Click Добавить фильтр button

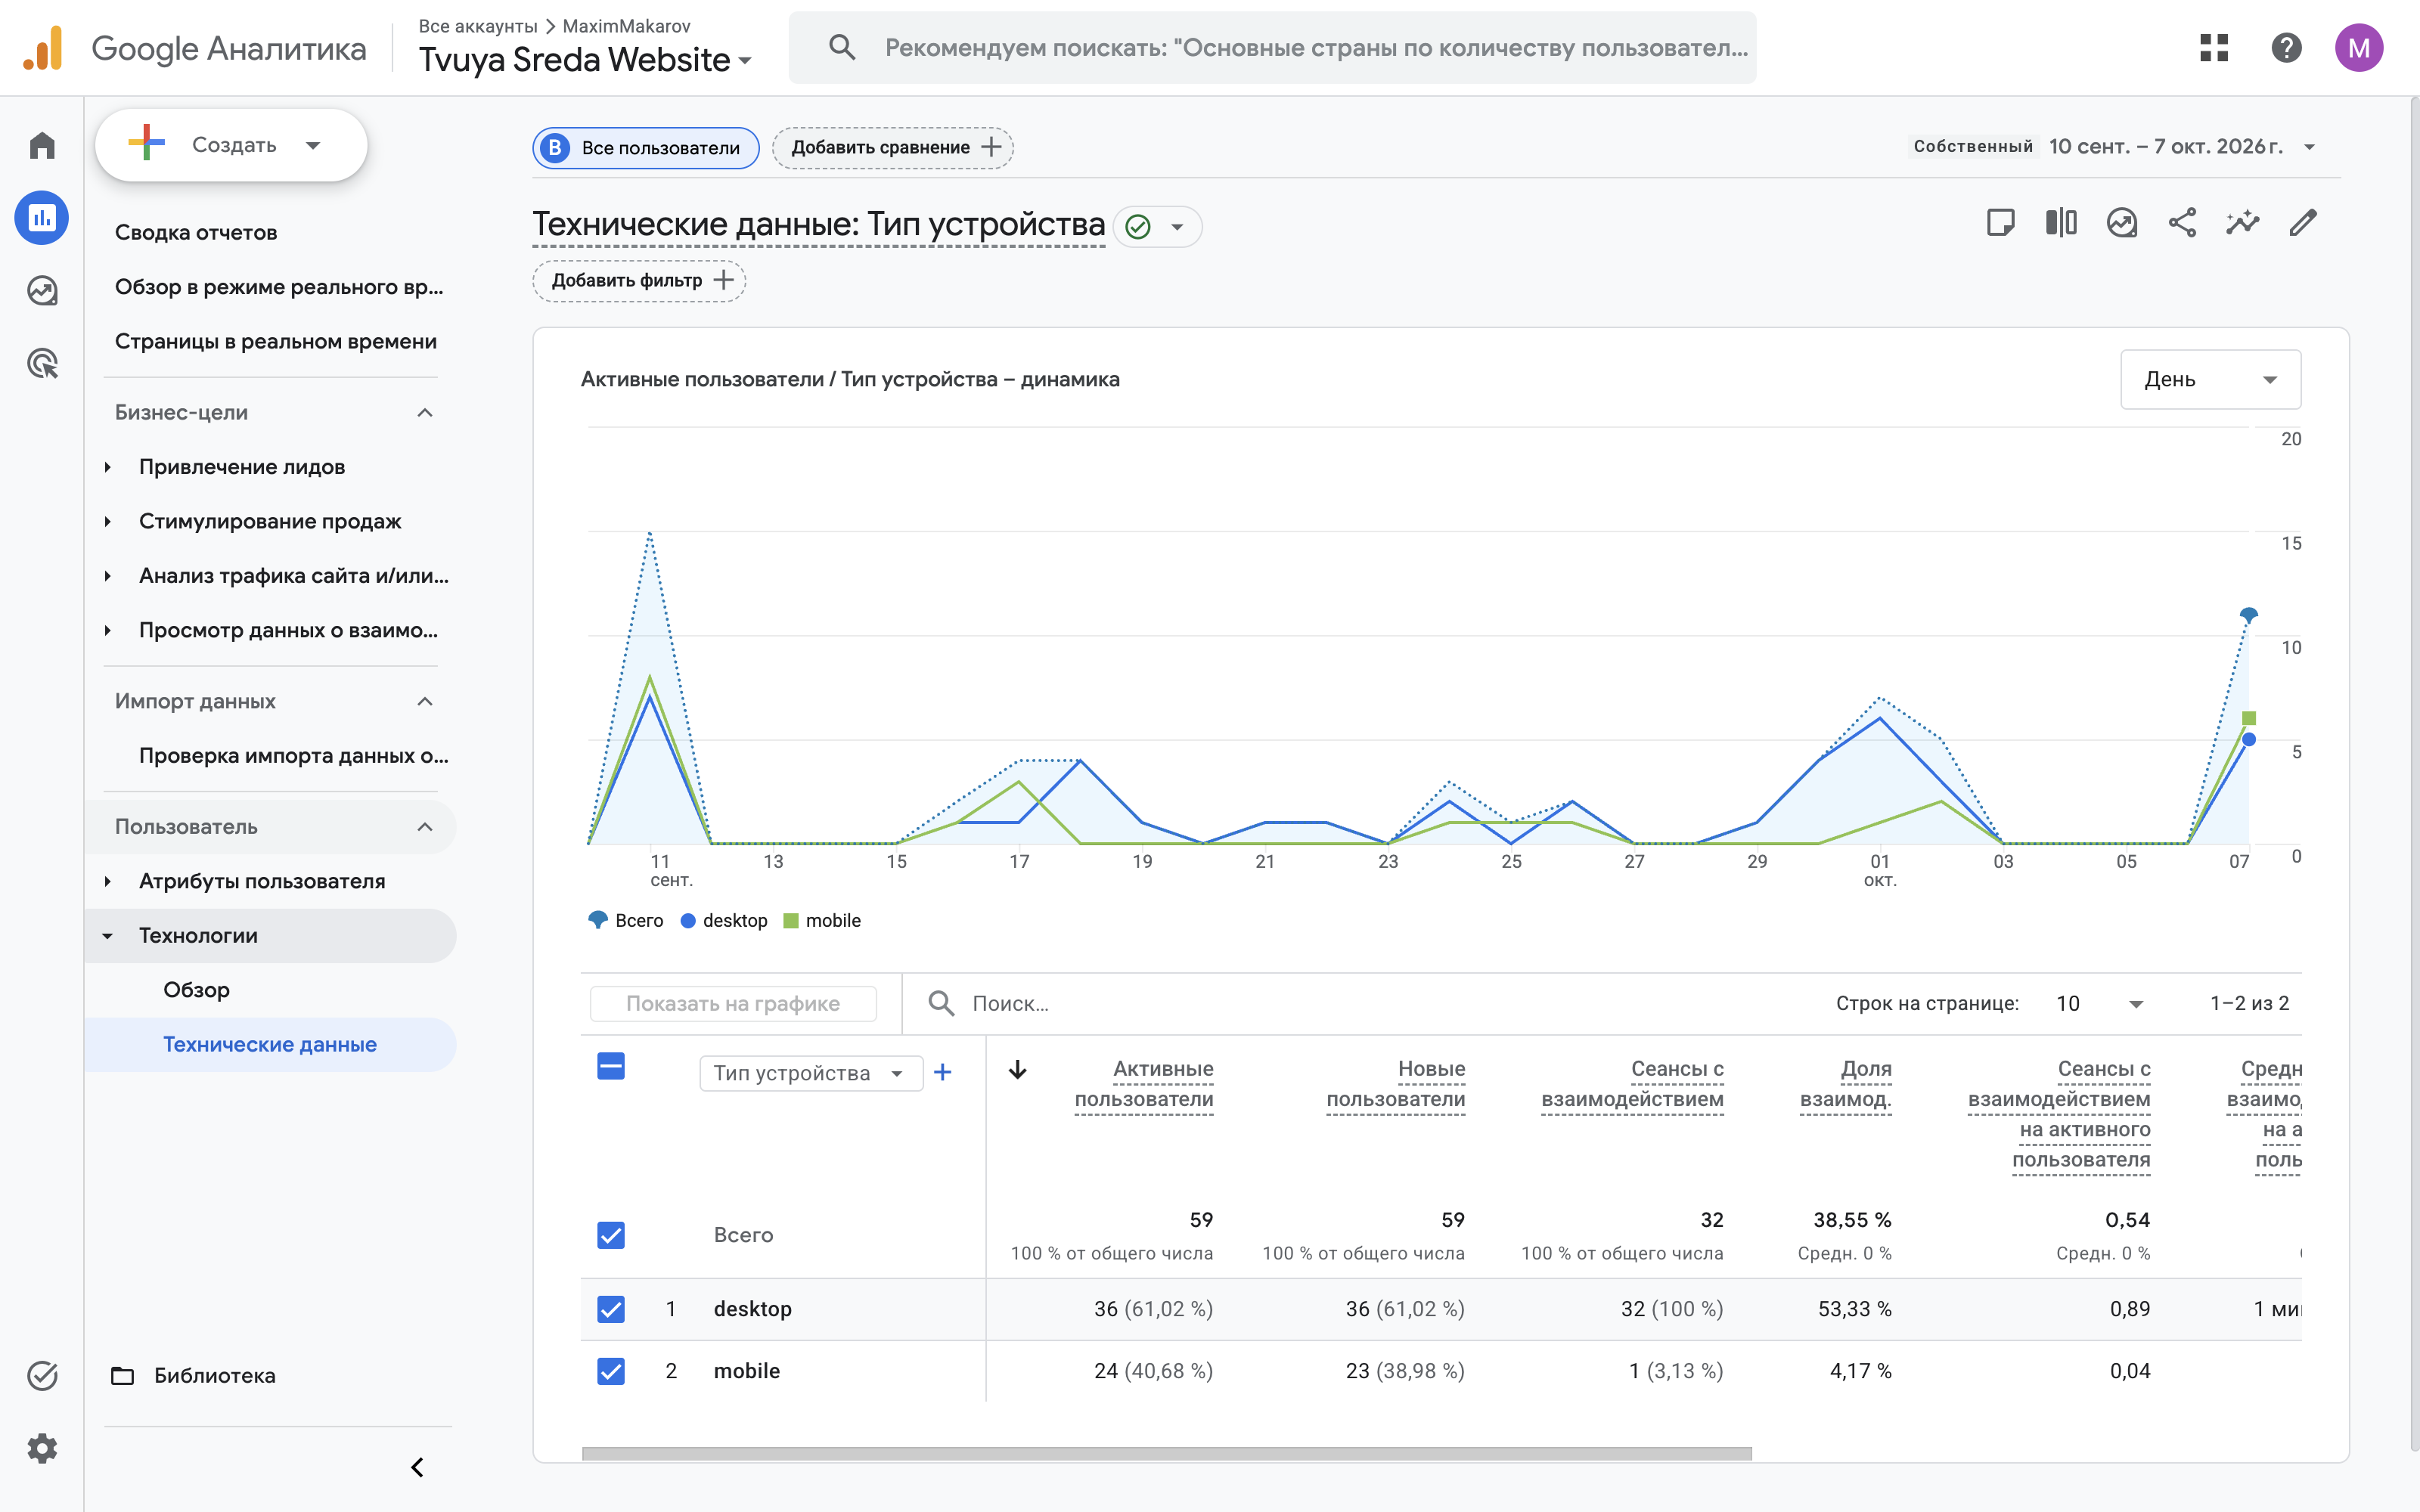639,280
